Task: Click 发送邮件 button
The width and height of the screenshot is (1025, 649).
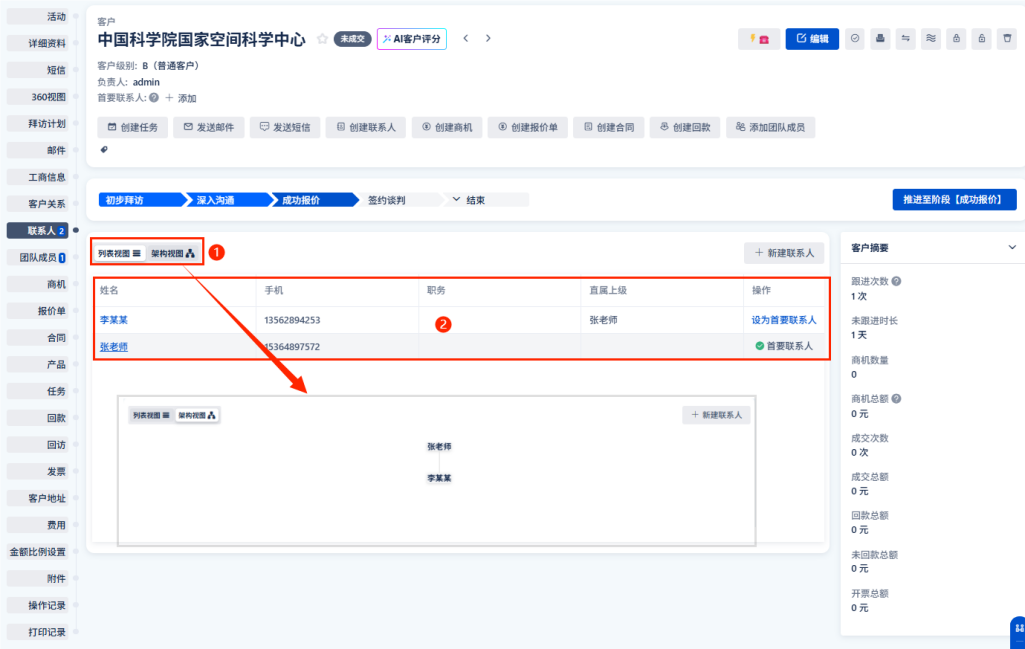Action: [x=209, y=127]
